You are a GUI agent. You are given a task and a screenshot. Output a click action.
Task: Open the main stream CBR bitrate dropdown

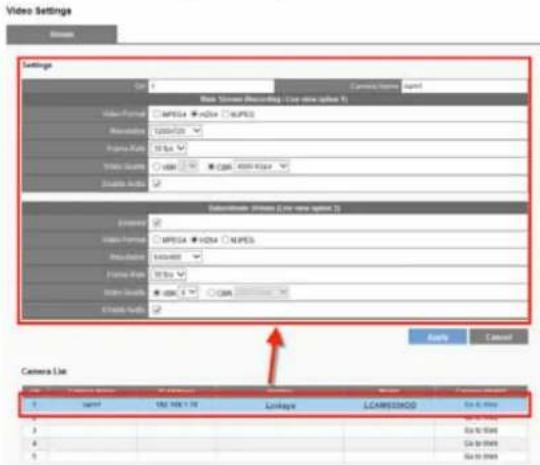pos(261,166)
